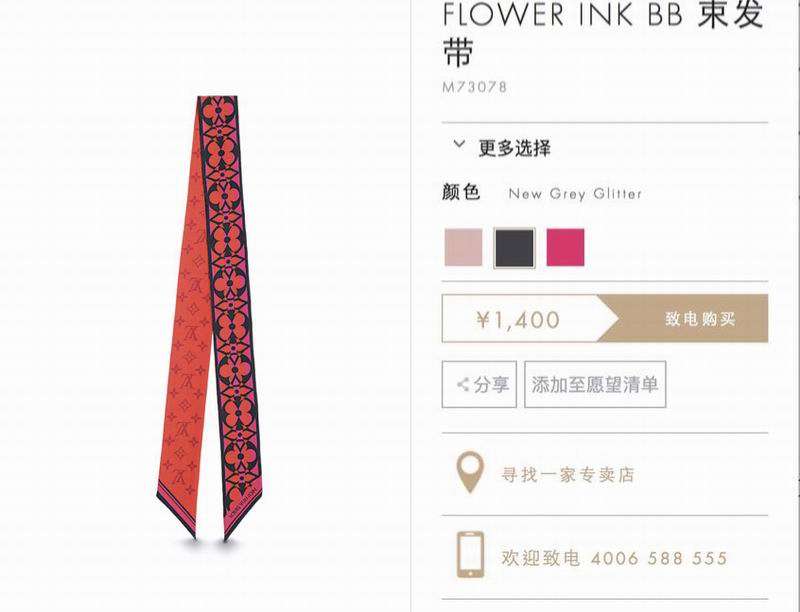The width and height of the screenshot is (800, 612).
Task: Click the 致电购买 call-to-buy button
Action: click(684, 319)
